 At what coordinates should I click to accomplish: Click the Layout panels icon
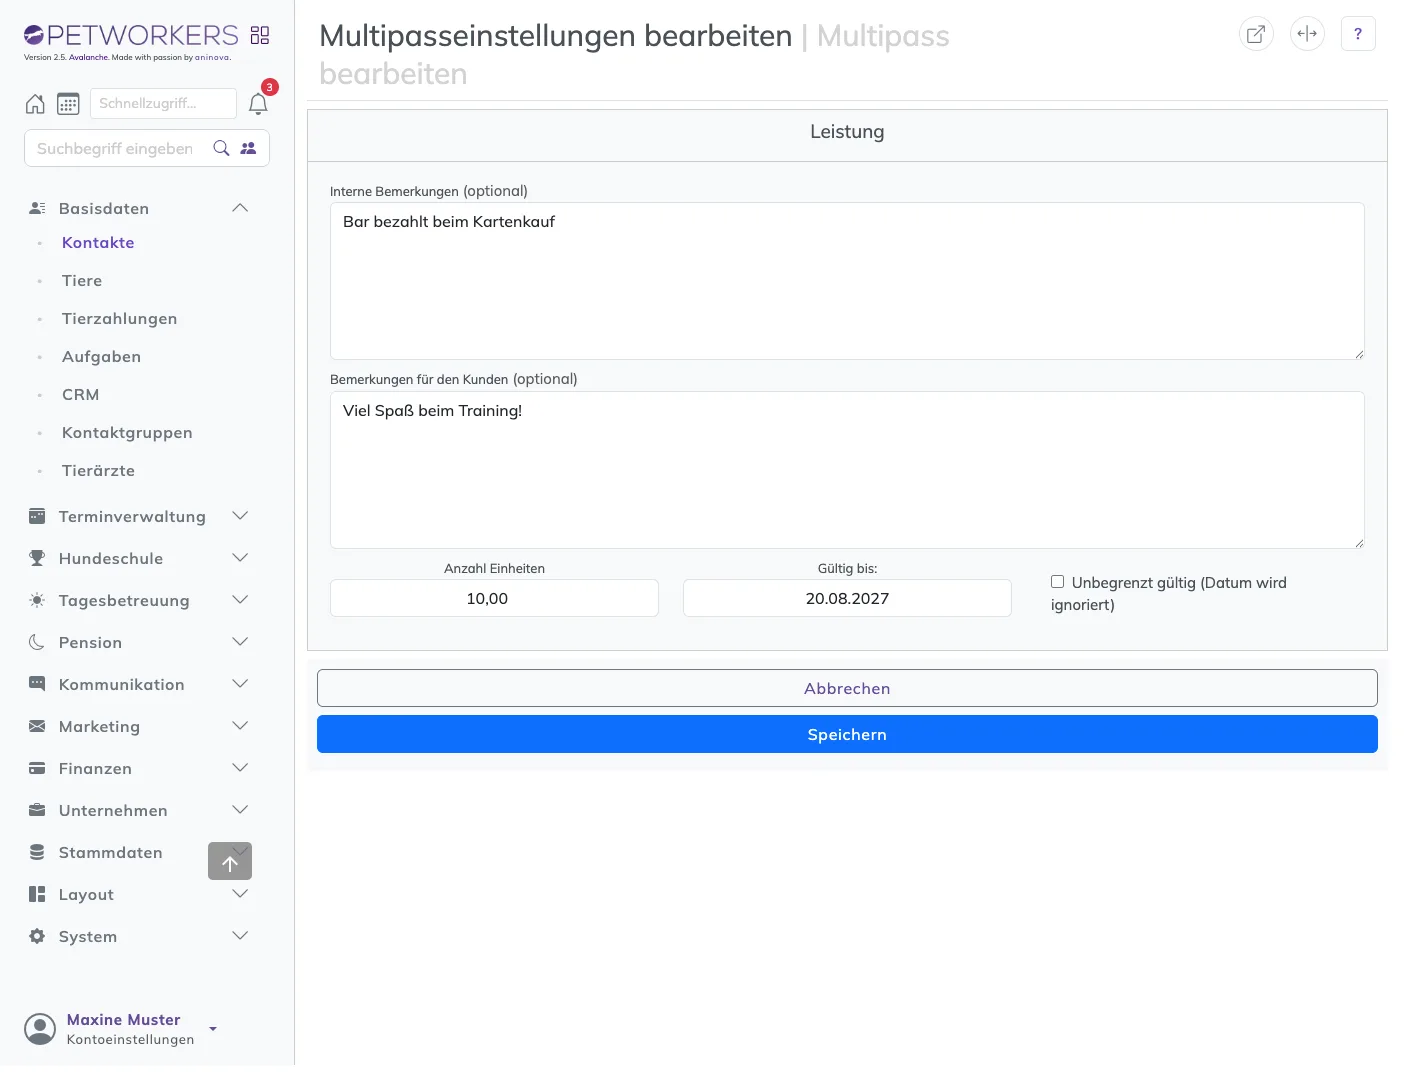point(37,894)
